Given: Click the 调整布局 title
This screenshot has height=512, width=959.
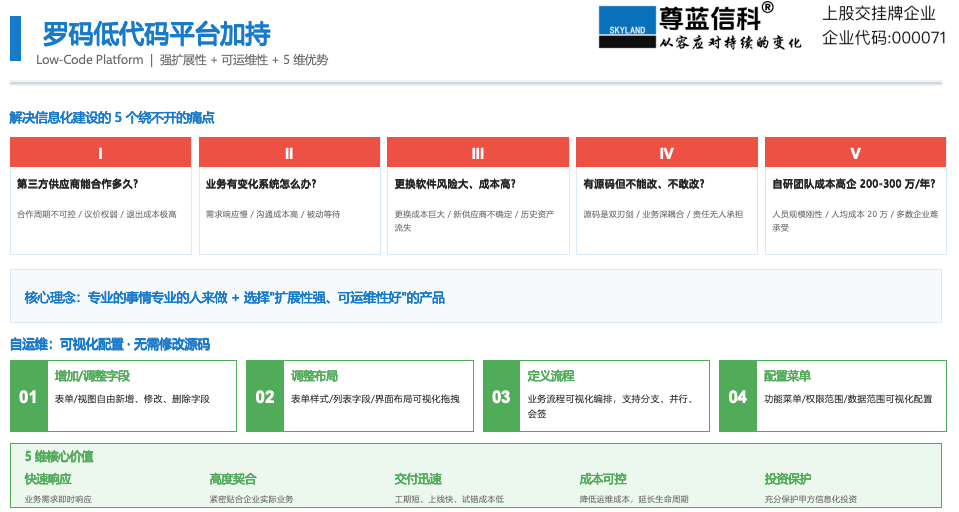Looking at the screenshot, I should click(314, 376).
